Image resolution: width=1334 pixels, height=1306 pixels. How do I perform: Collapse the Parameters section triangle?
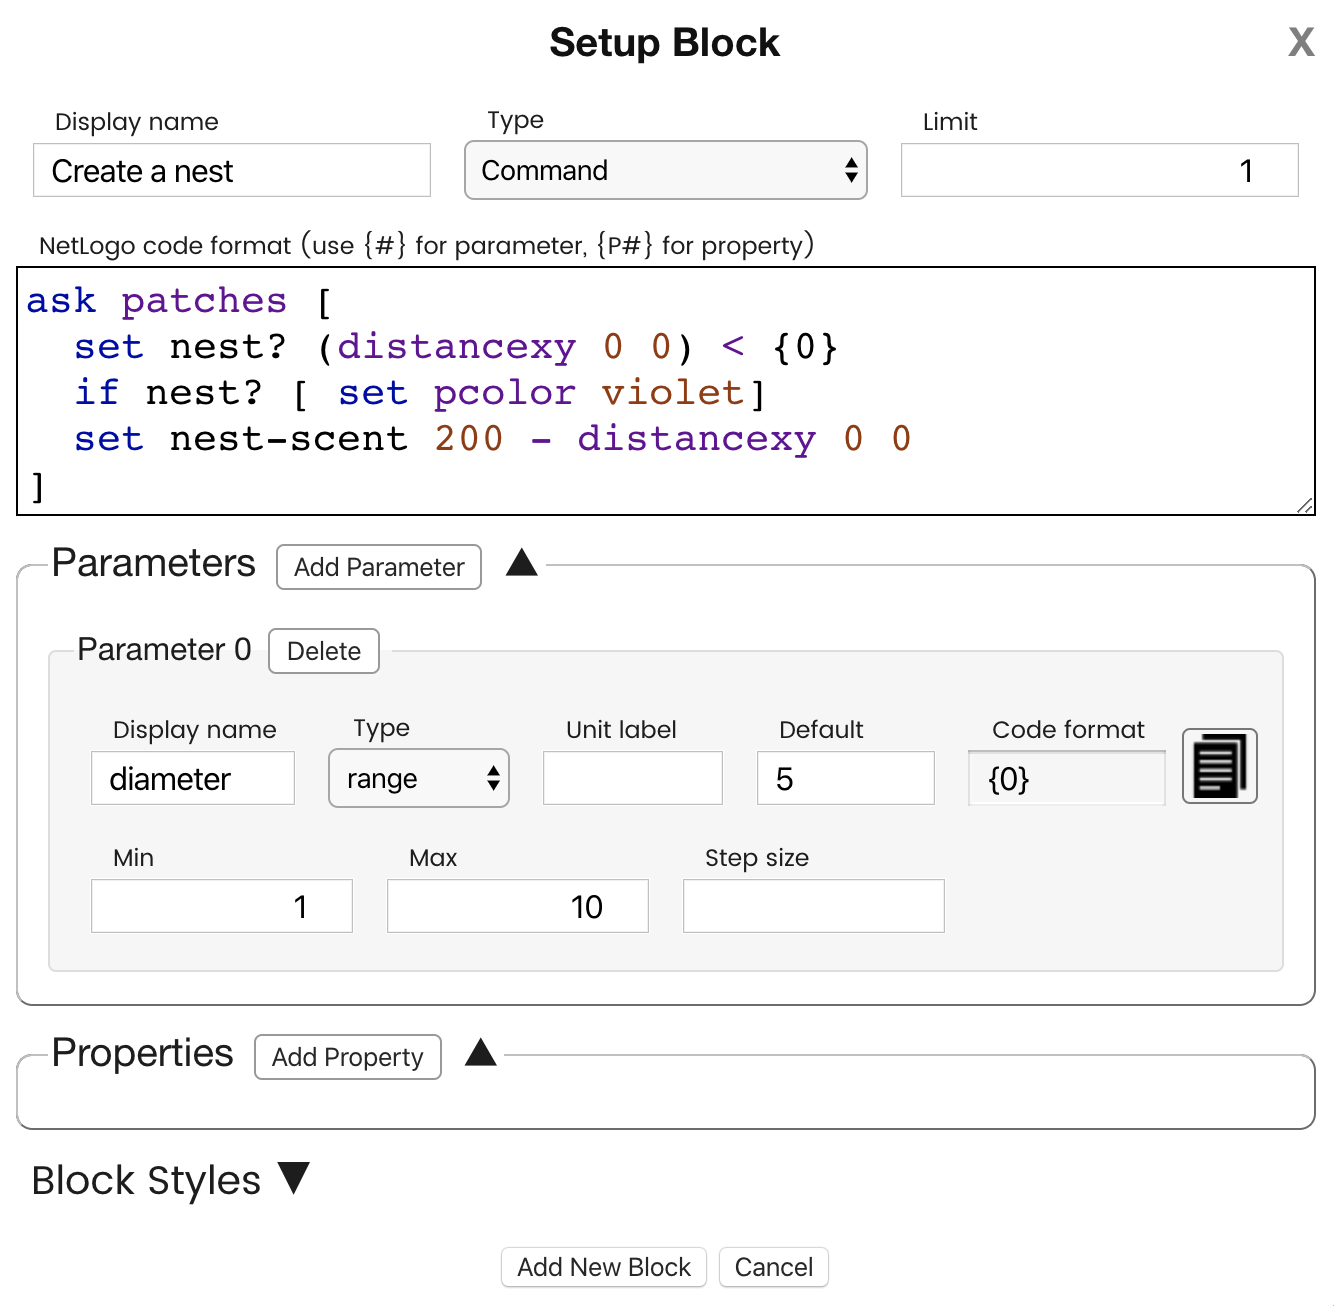(522, 563)
